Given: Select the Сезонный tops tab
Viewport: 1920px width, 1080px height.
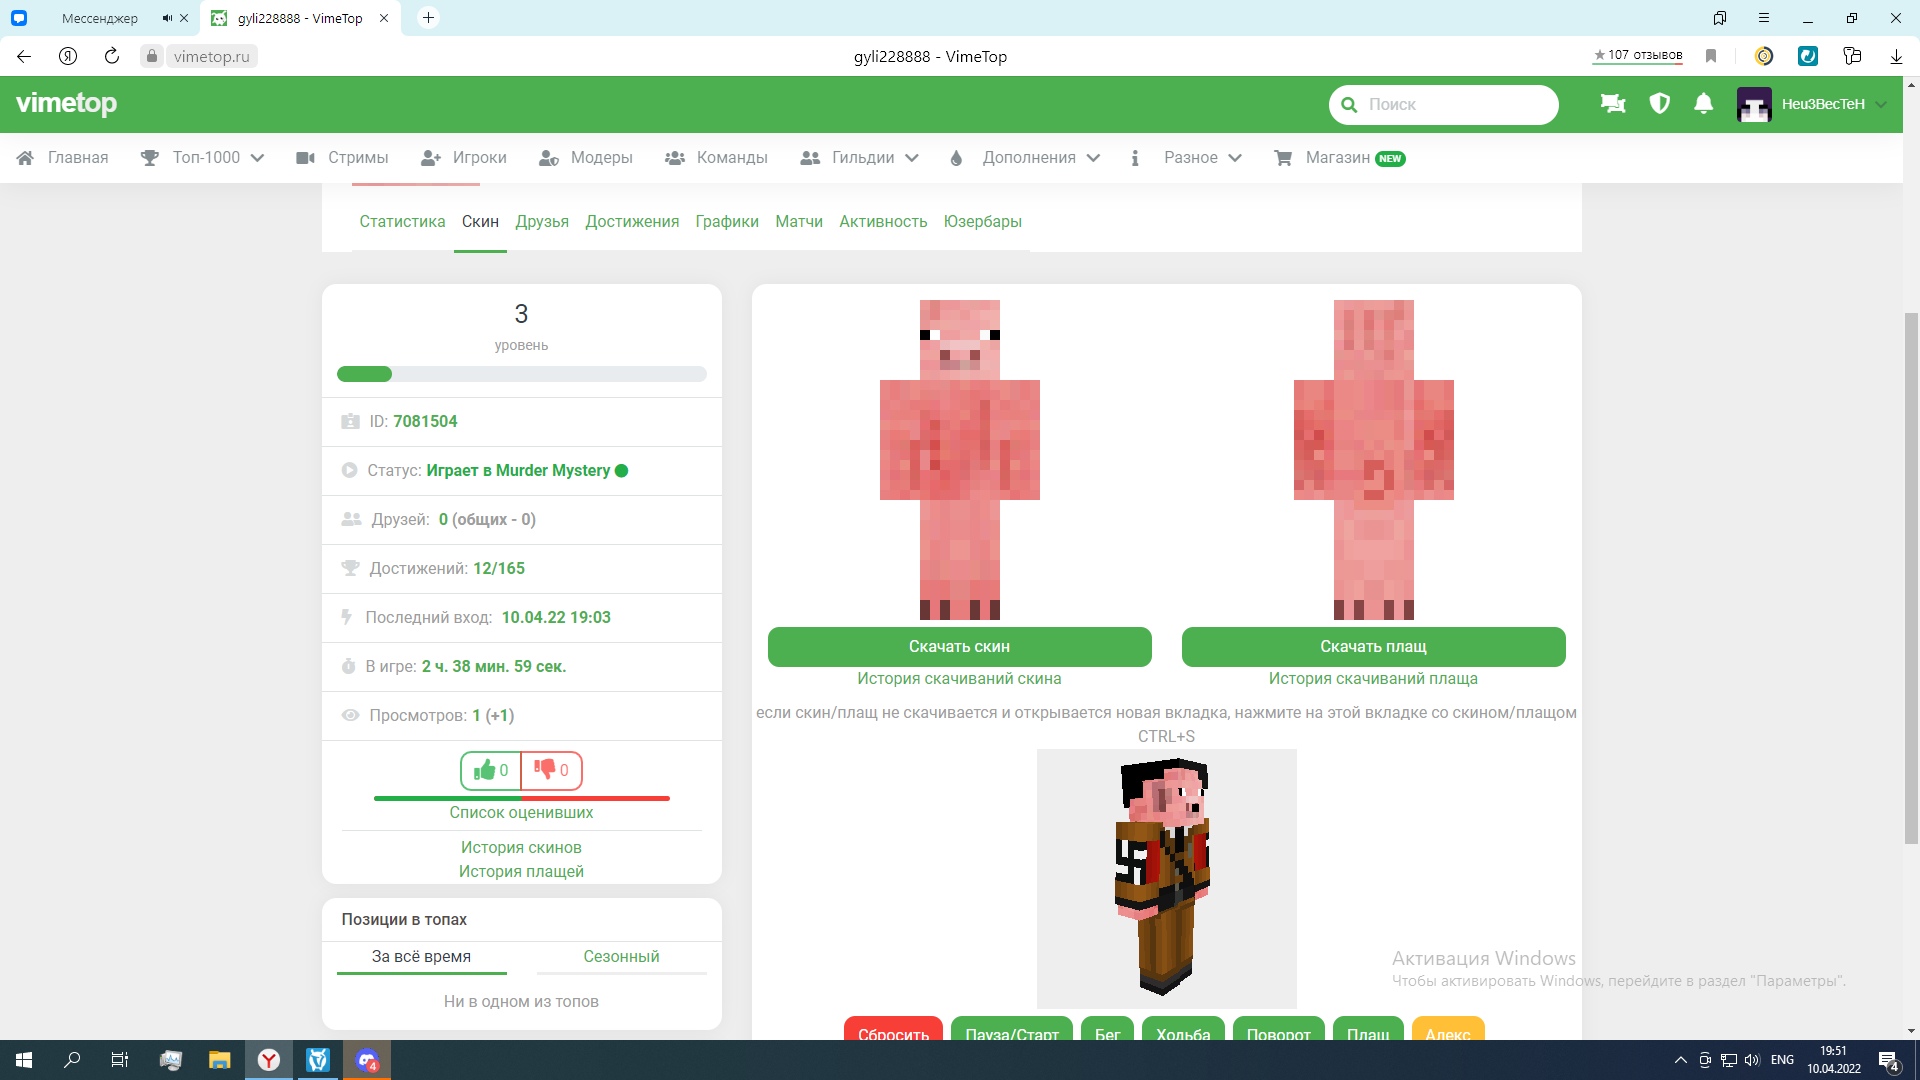Looking at the screenshot, I should click(x=621, y=957).
